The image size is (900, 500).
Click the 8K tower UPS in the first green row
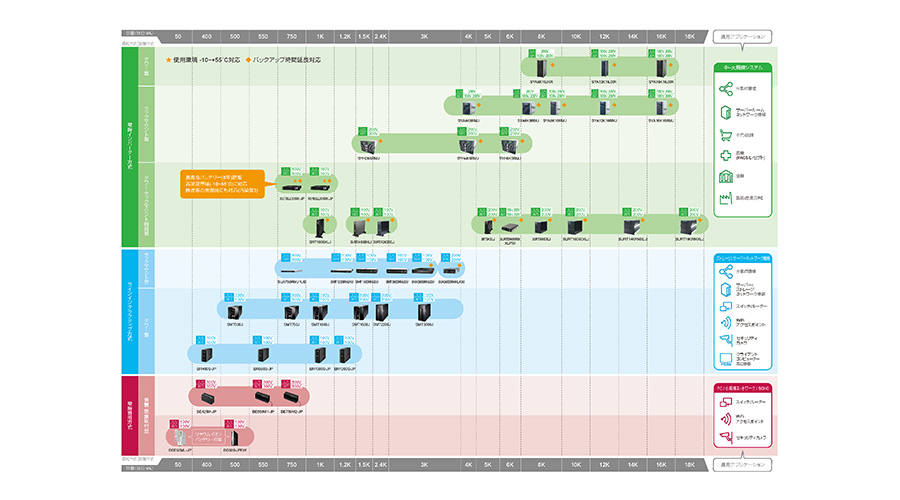coord(541,69)
